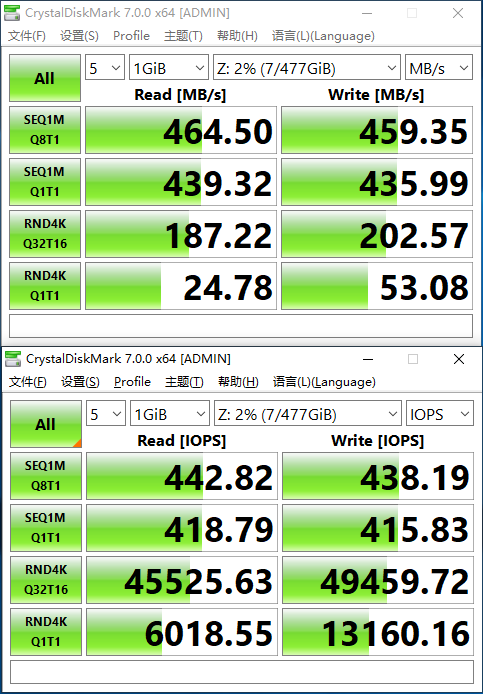Click 6018.55 read IOPS value
The height and width of the screenshot is (694, 483).
click(x=182, y=632)
